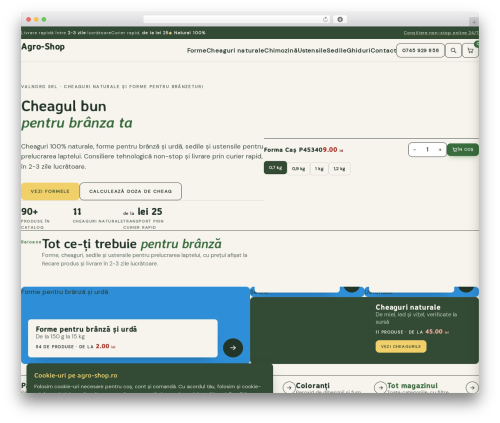
Task: Open the Contact menu item
Action: (383, 51)
